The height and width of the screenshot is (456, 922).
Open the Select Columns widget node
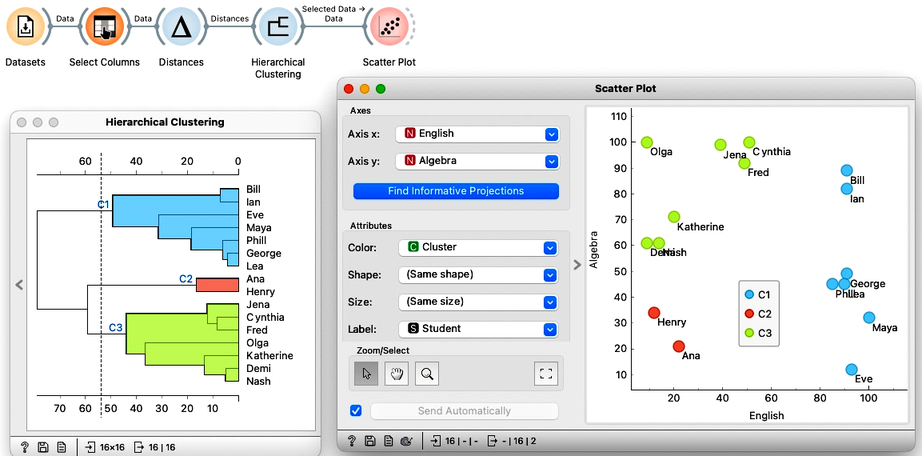[104, 27]
